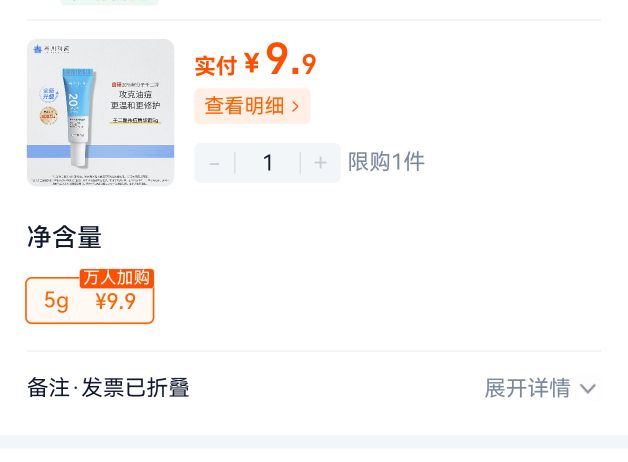628x462 pixels.
Task: Open 查看明细 price breakdown
Action: pyautogui.click(x=252, y=106)
